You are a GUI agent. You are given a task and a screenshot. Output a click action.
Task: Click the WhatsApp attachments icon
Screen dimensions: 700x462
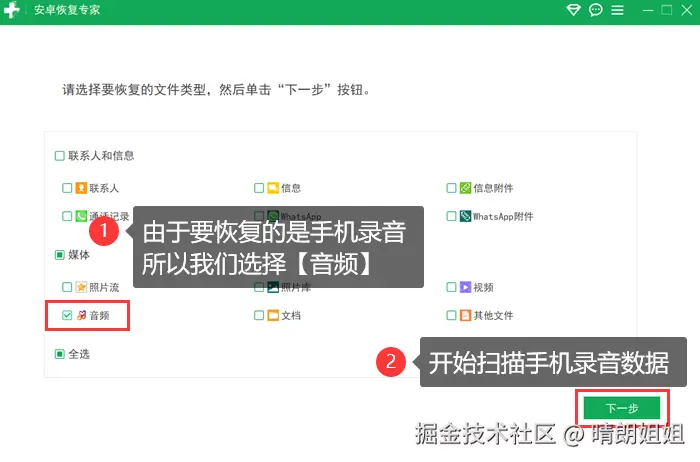click(465, 216)
